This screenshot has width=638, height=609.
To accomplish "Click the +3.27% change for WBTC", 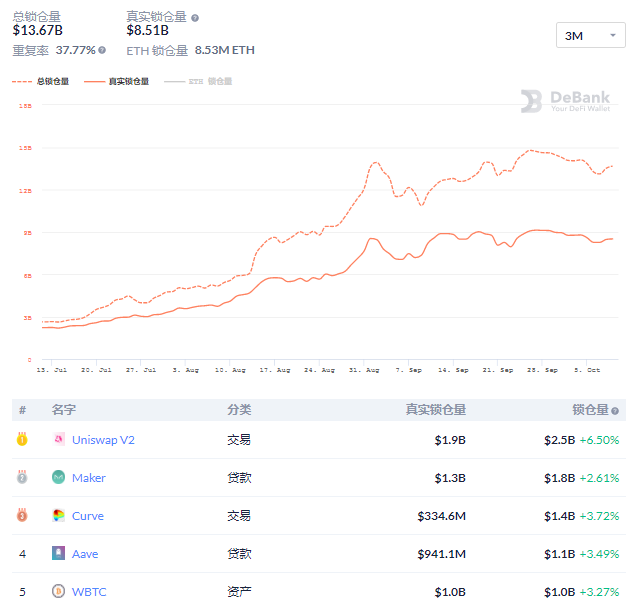I will click(599, 592).
